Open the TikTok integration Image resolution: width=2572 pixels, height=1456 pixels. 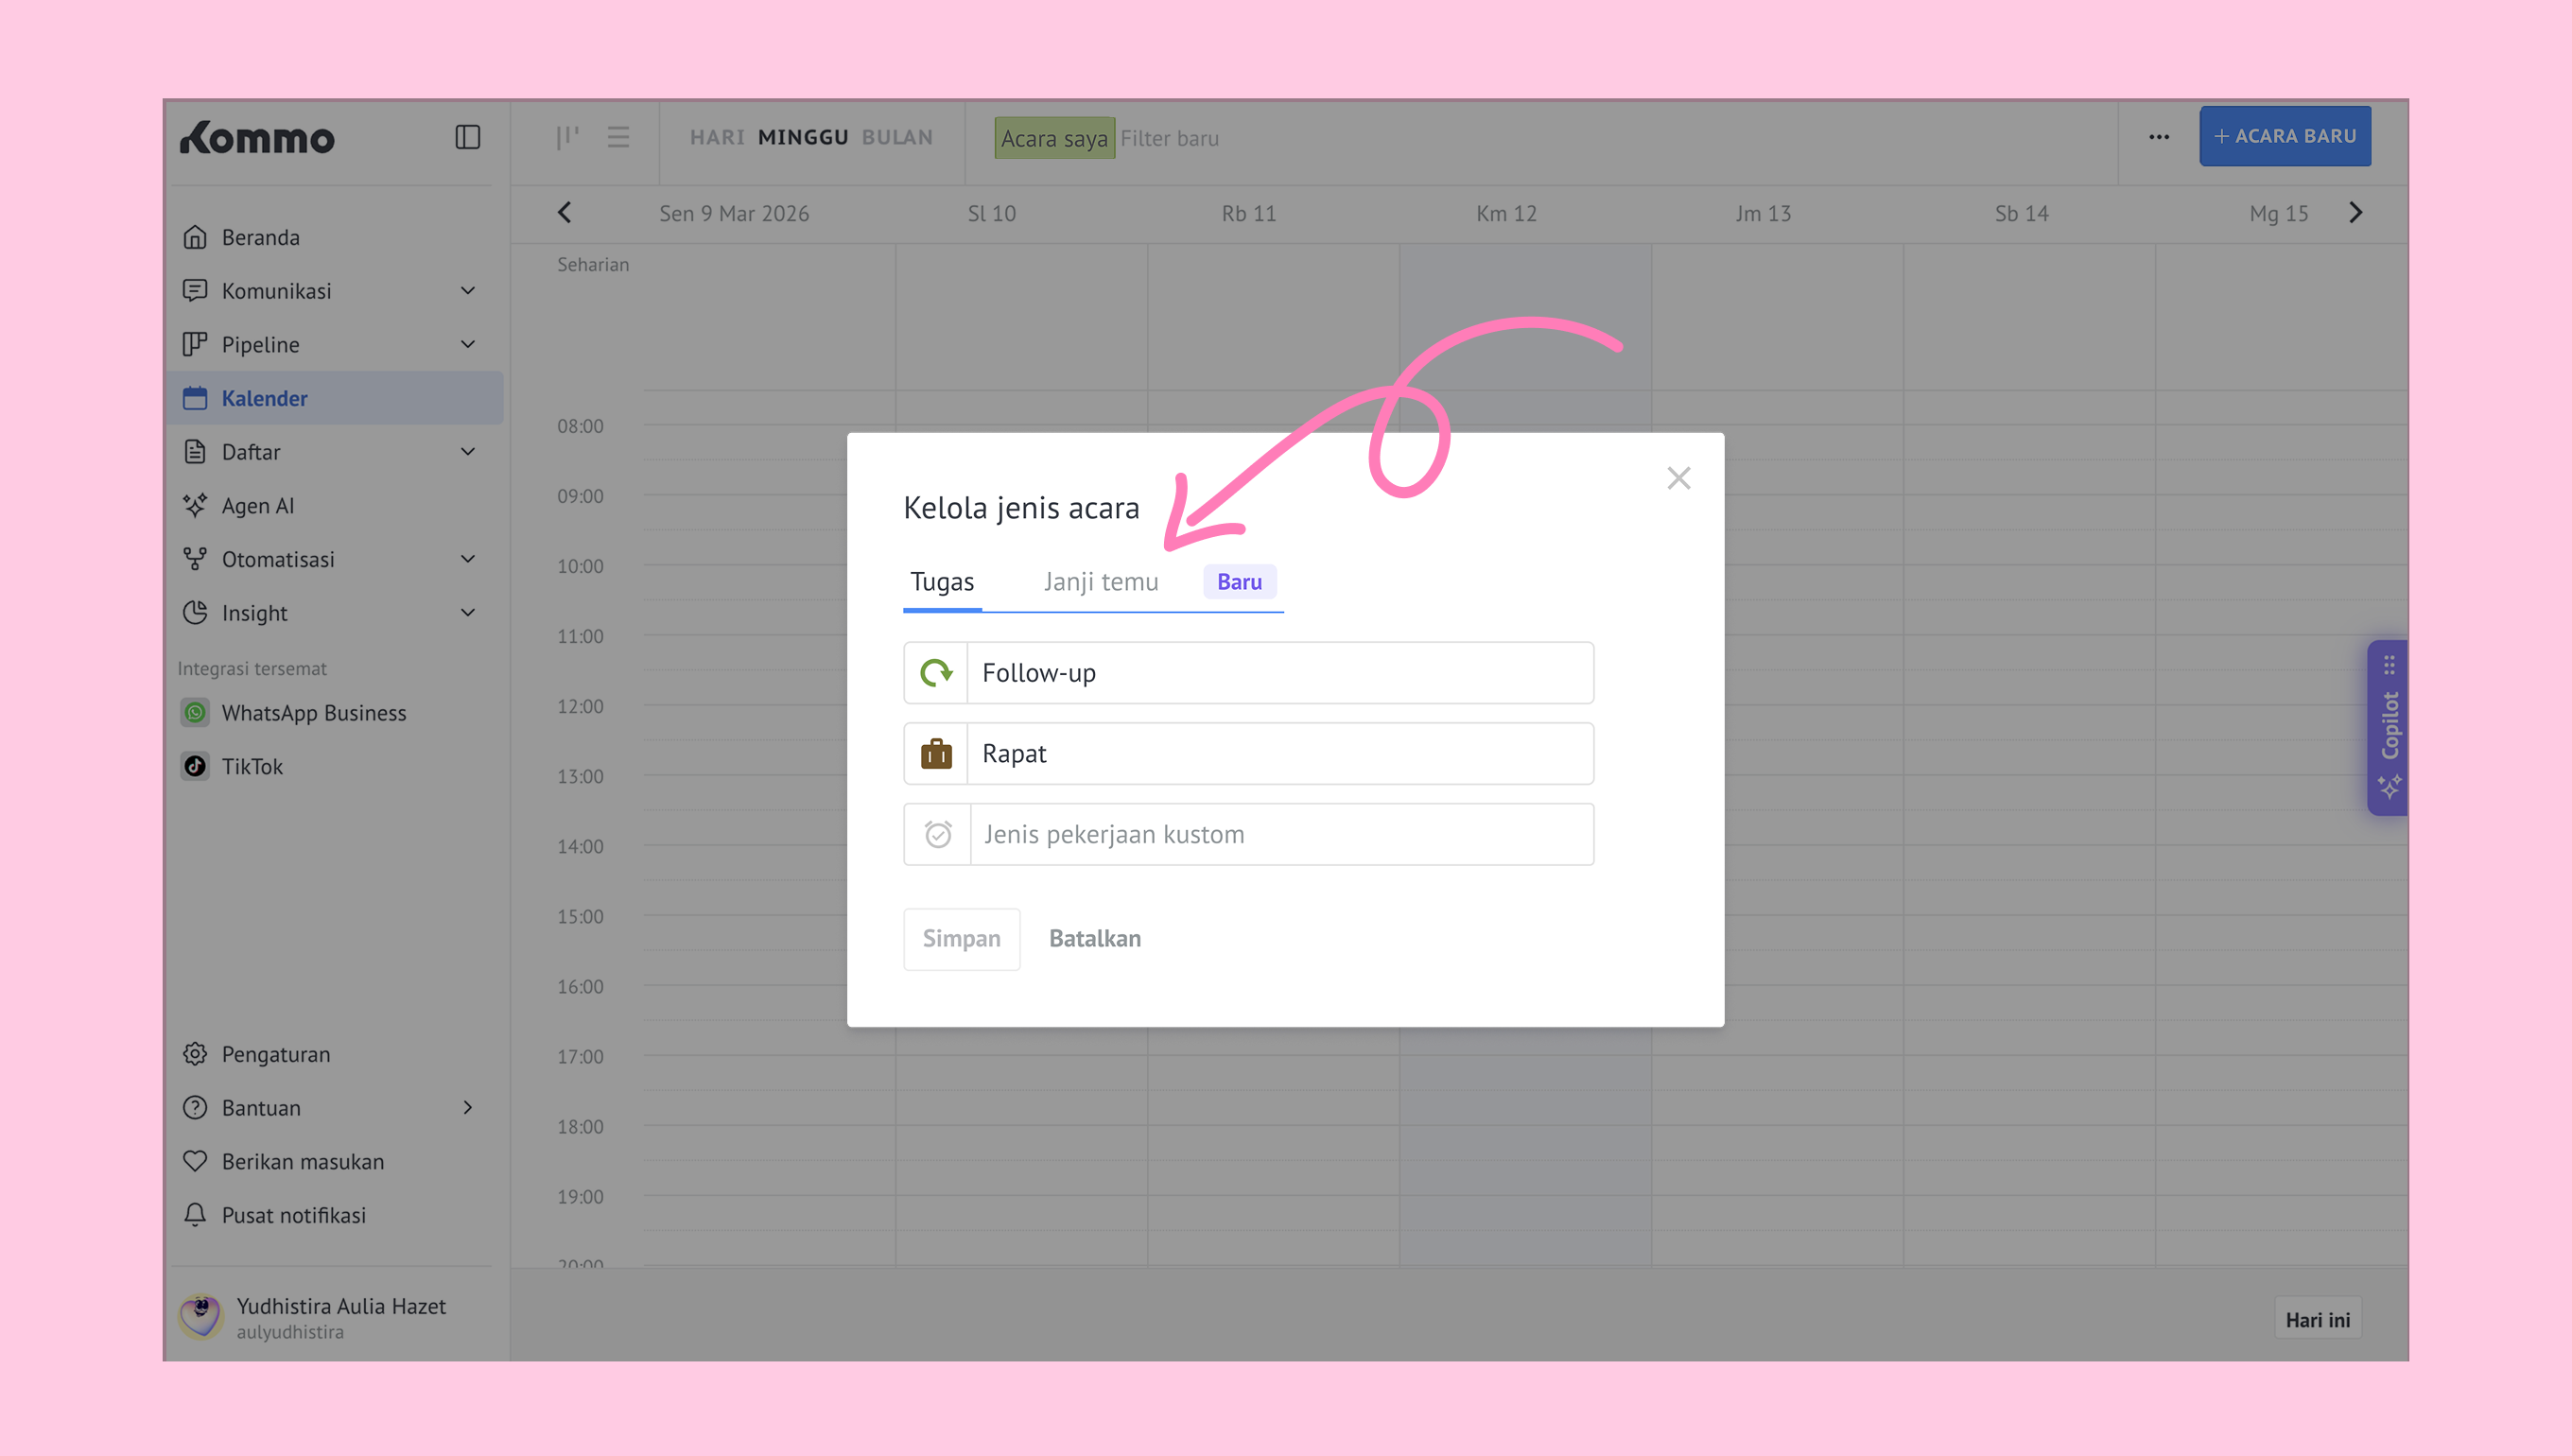coord(252,766)
